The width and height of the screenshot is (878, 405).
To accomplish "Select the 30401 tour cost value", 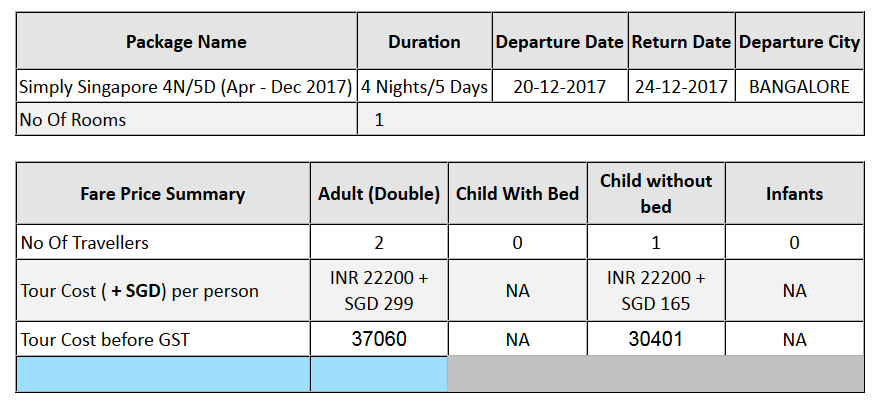I will pos(656,339).
